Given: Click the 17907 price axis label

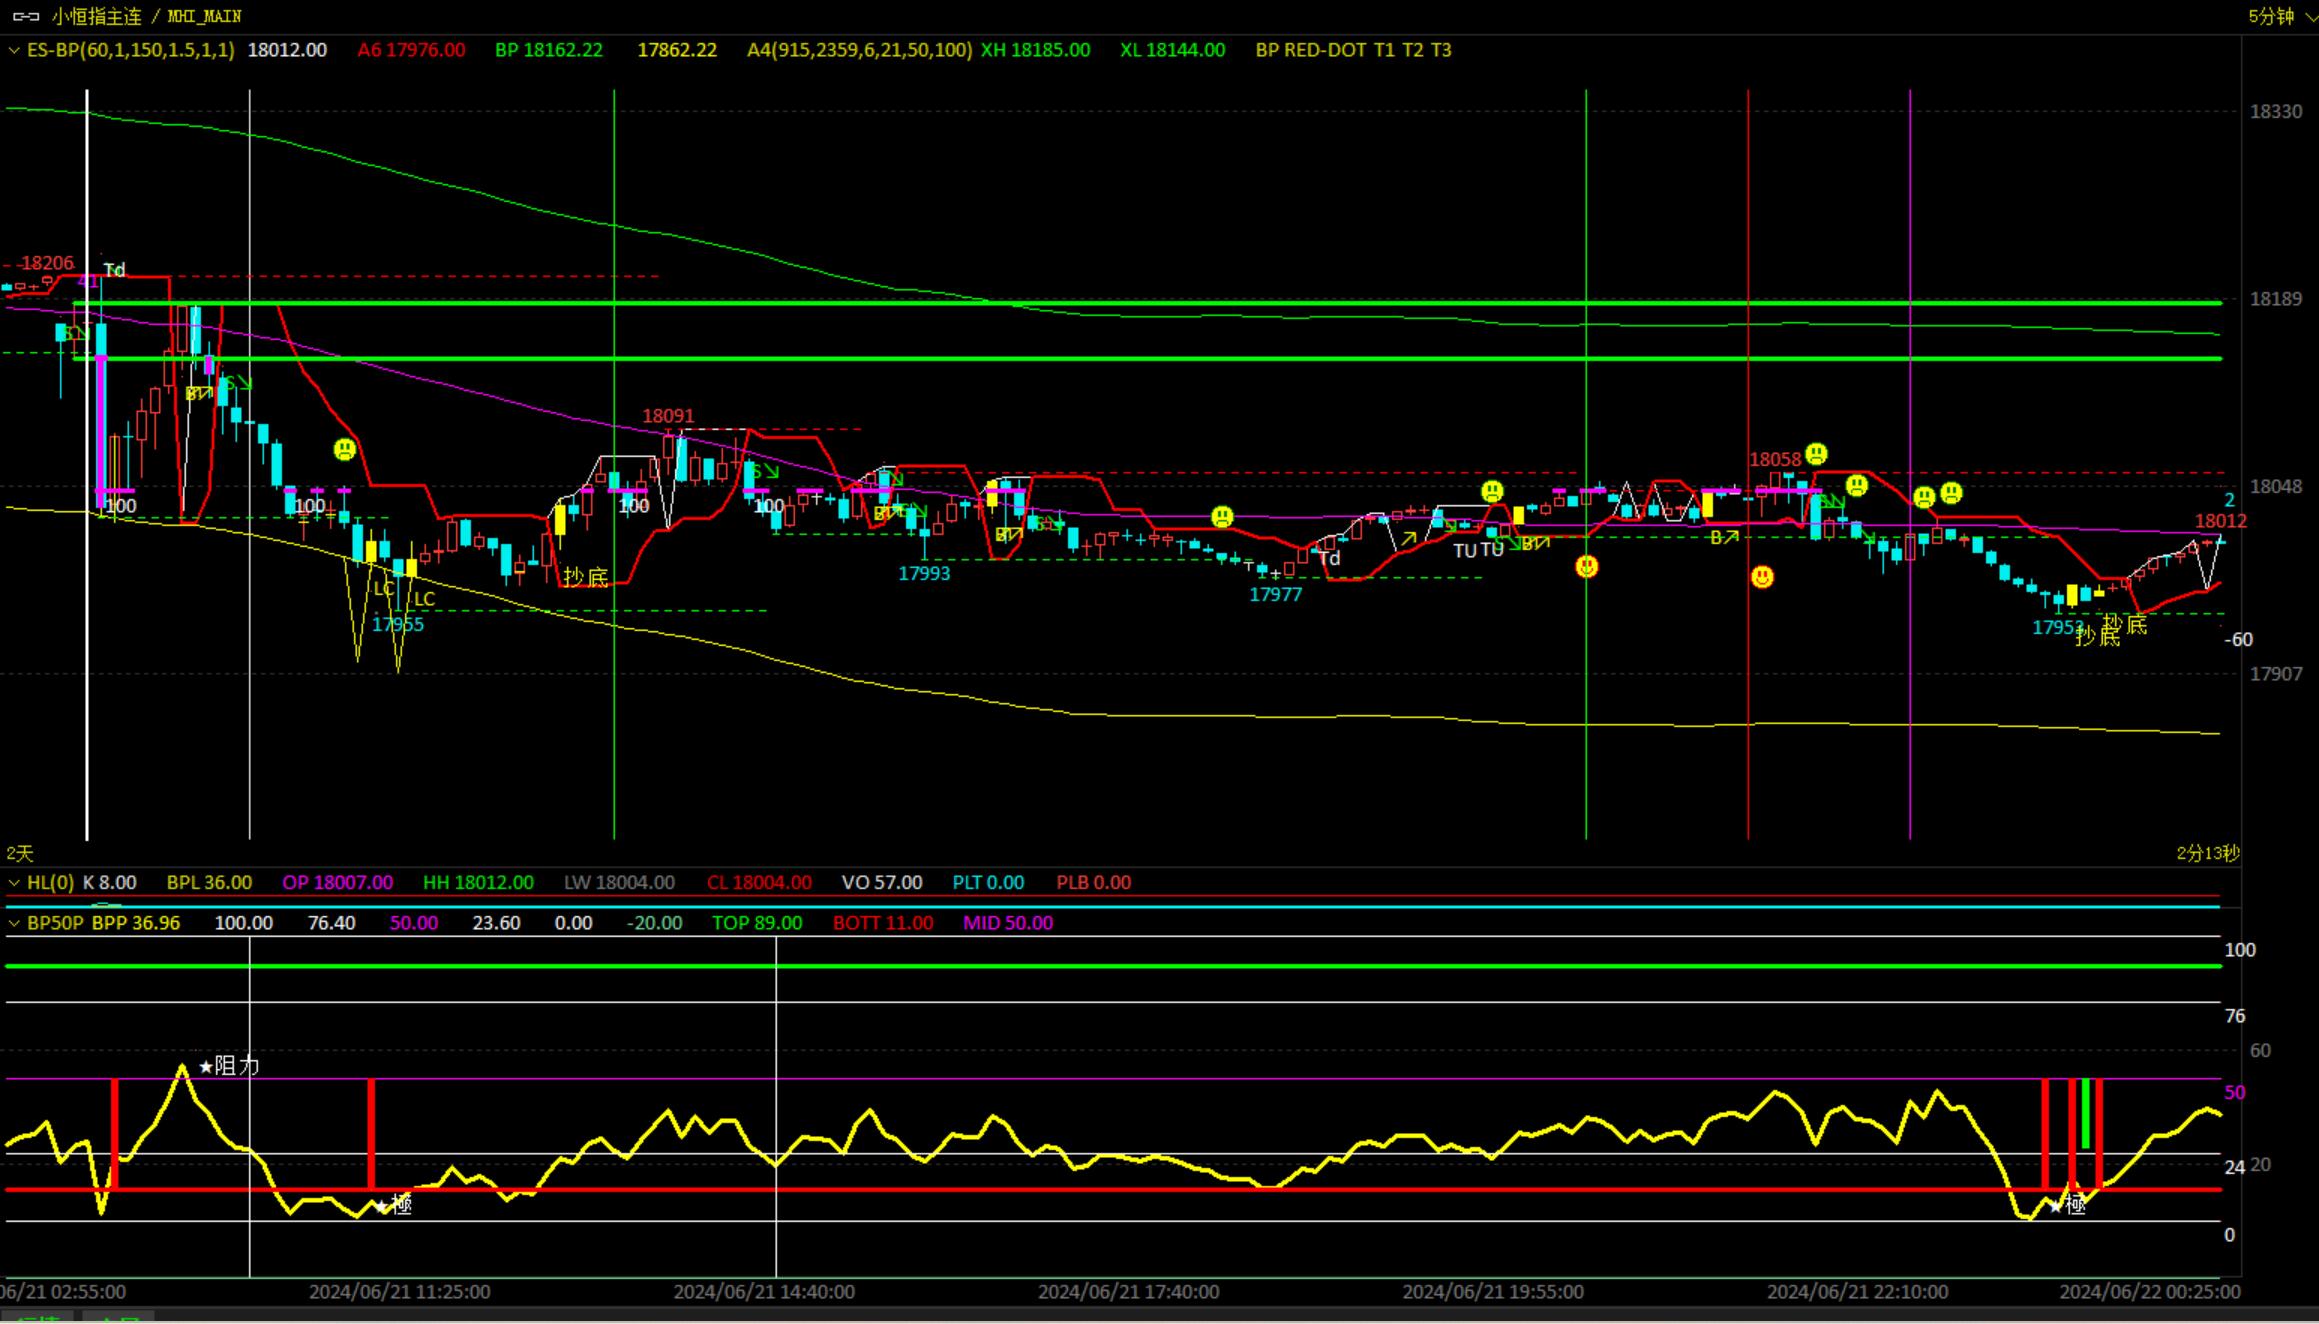Looking at the screenshot, I should [x=2276, y=674].
